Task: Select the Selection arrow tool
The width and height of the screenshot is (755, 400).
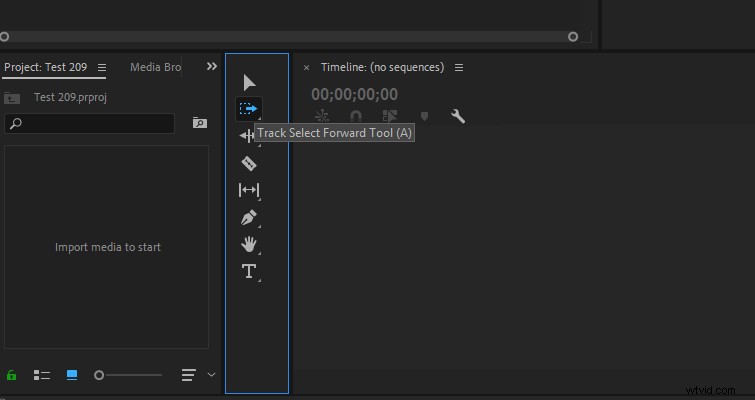Action: (249, 83)
